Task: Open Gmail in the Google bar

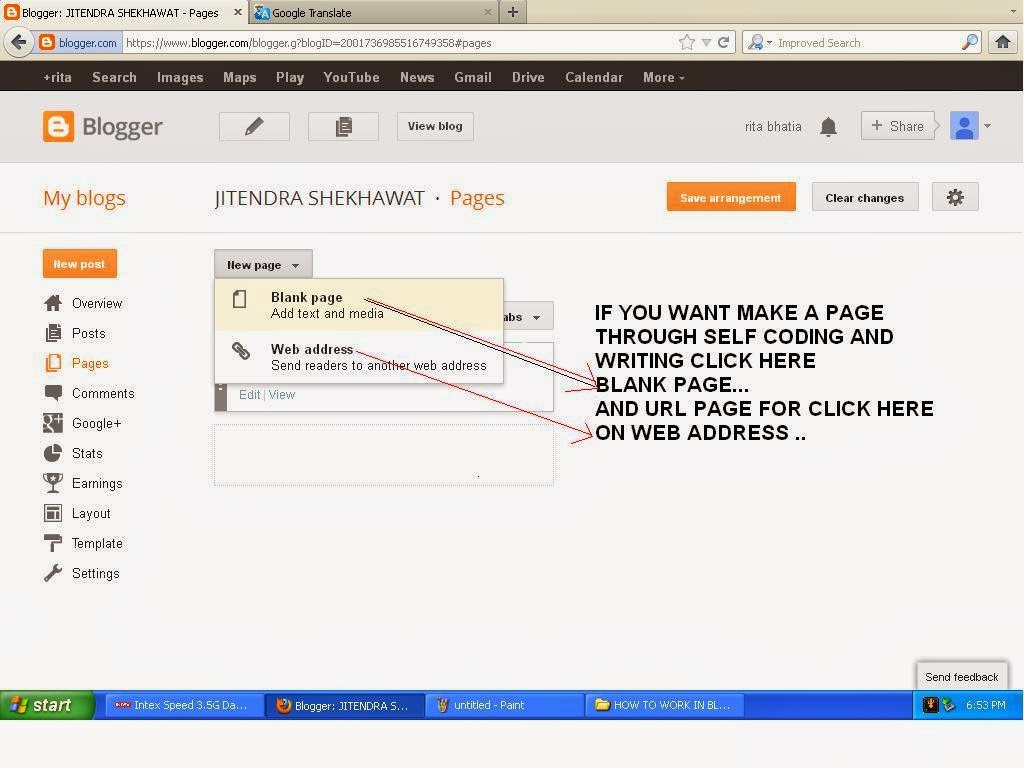Action: coord(473,77)
